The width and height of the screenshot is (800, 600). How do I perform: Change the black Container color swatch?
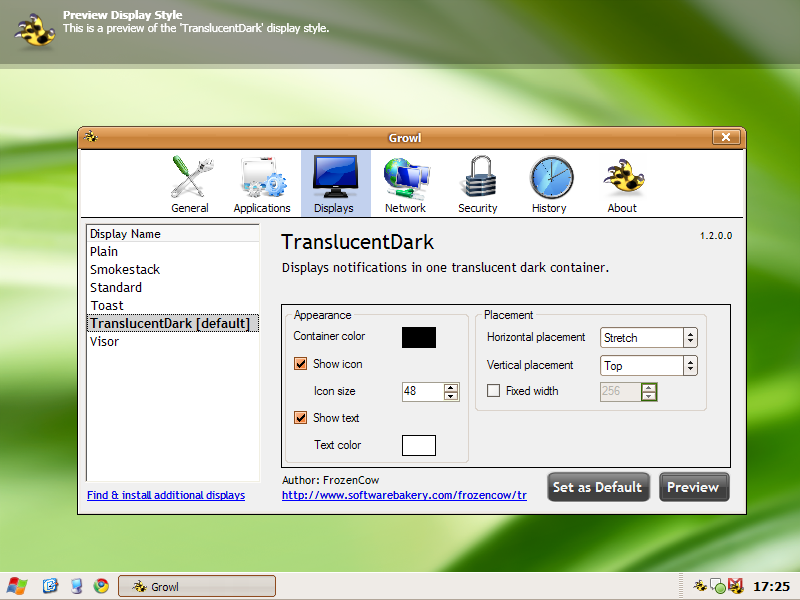click(419, 337)
